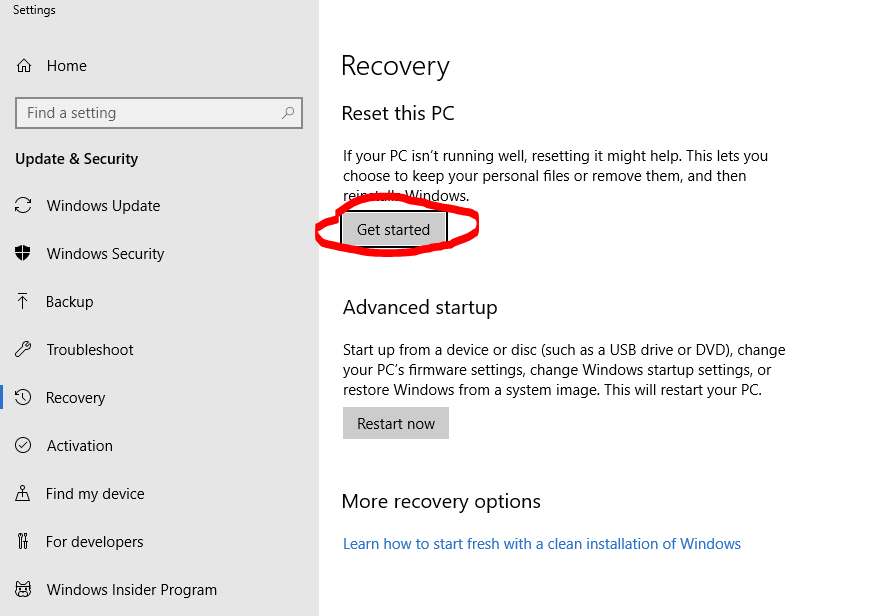Go to Windows Update settings
This screenshot has width=875, height=616.
tap(160, 205)
